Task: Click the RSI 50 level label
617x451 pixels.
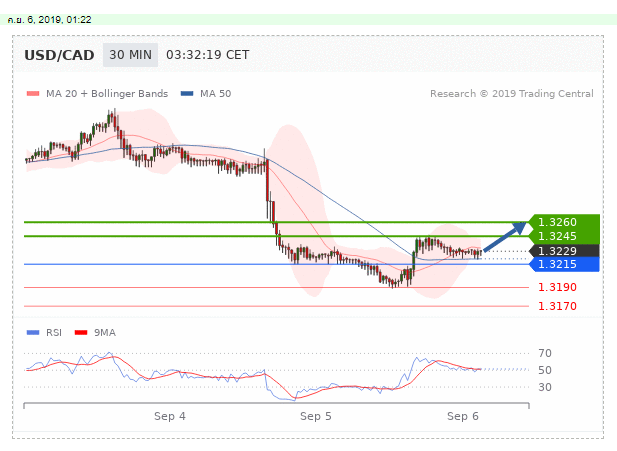Action: click(x=545, y=370)
